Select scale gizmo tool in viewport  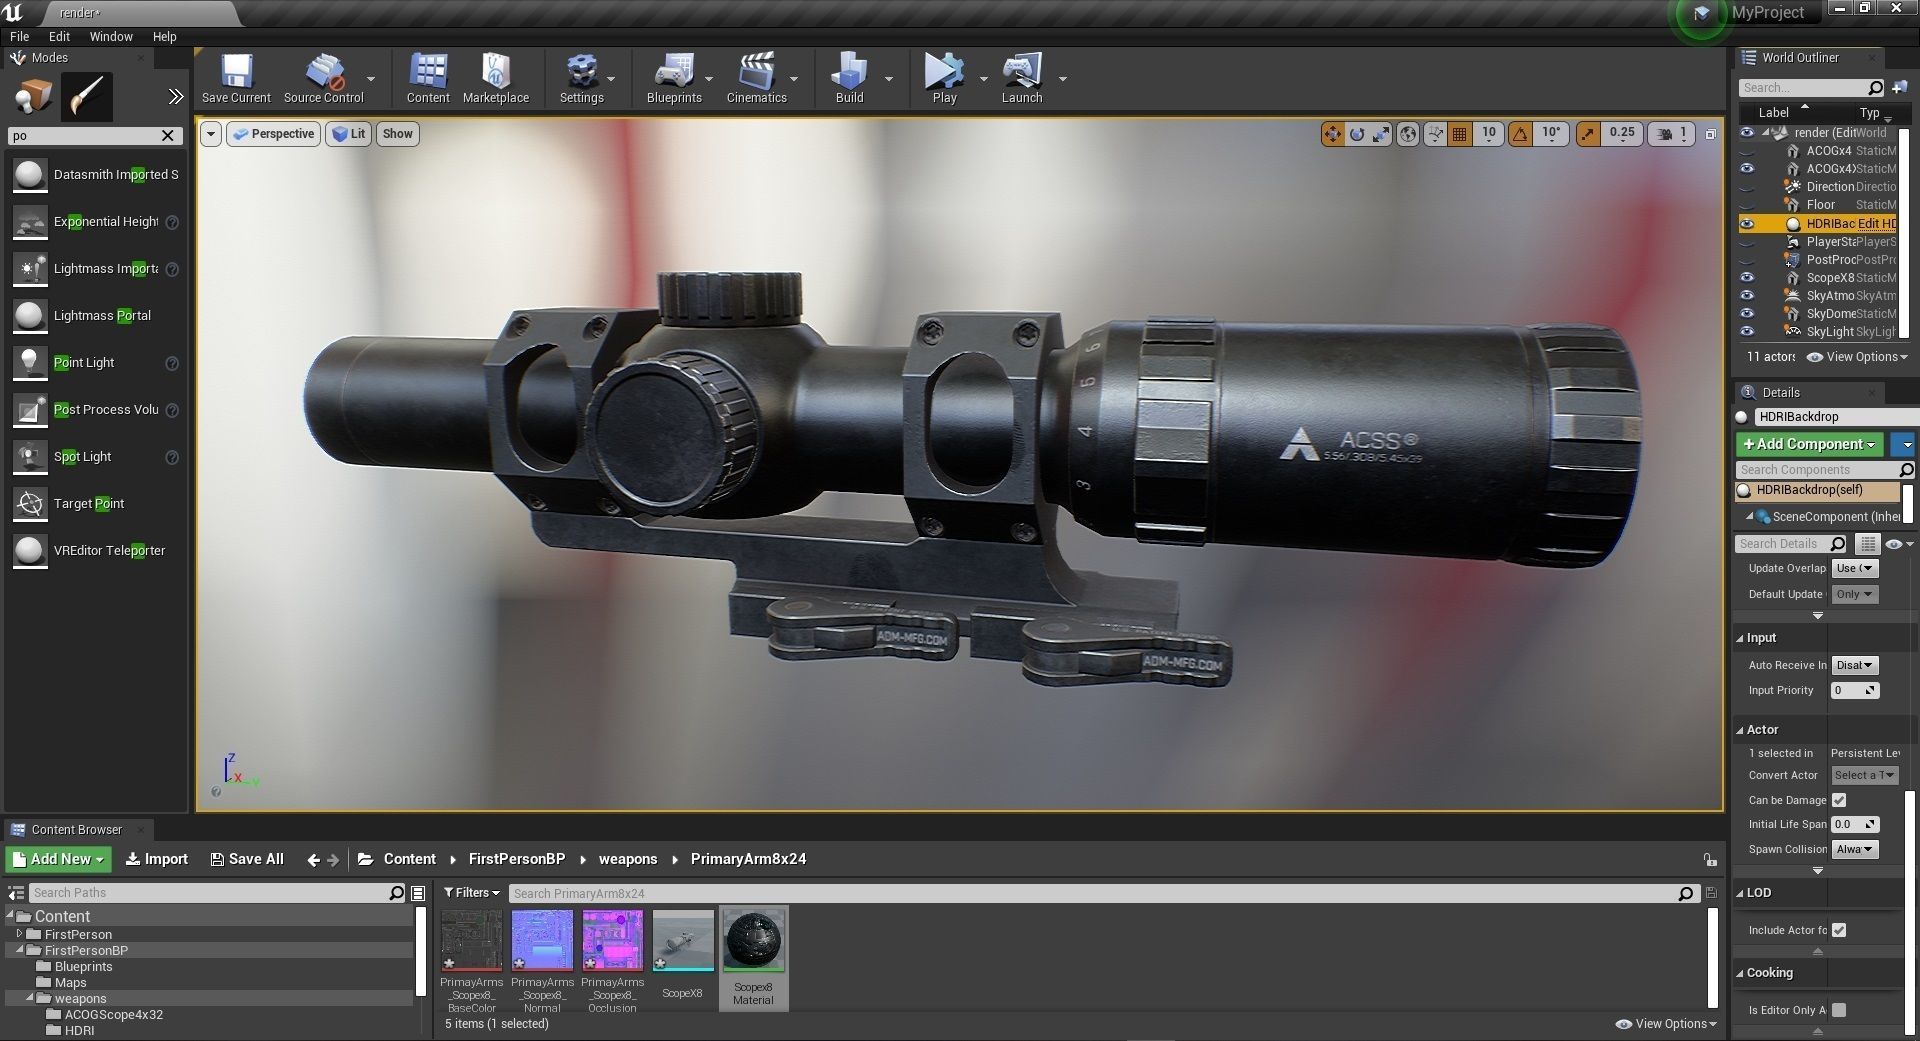pyautogui.click(x=1381, y=133)
